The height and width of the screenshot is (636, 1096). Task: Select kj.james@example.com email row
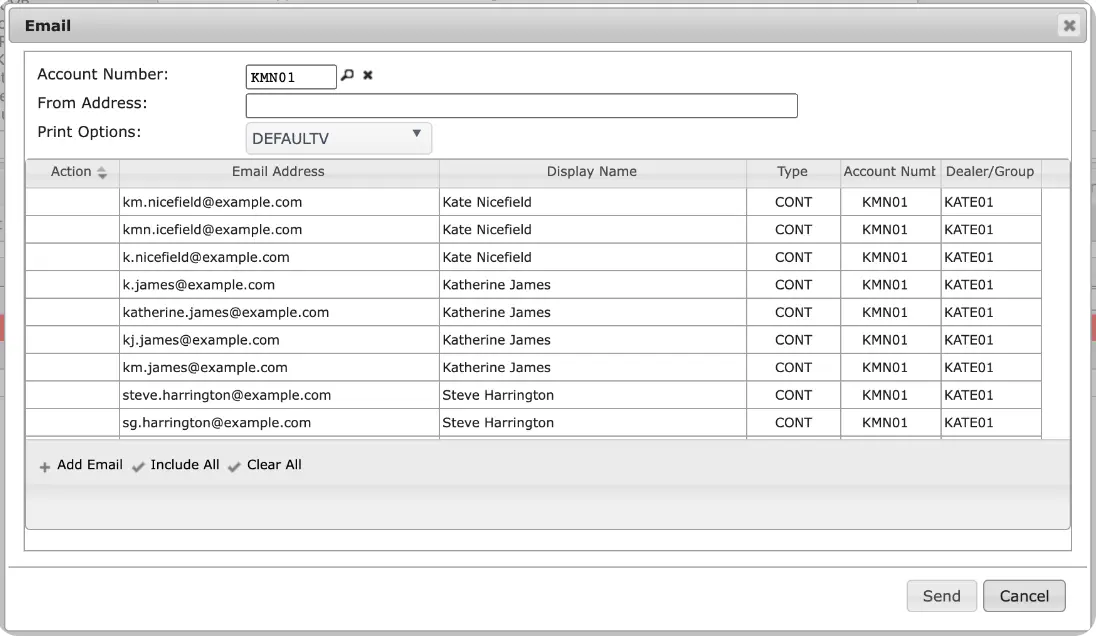(533, 340)
